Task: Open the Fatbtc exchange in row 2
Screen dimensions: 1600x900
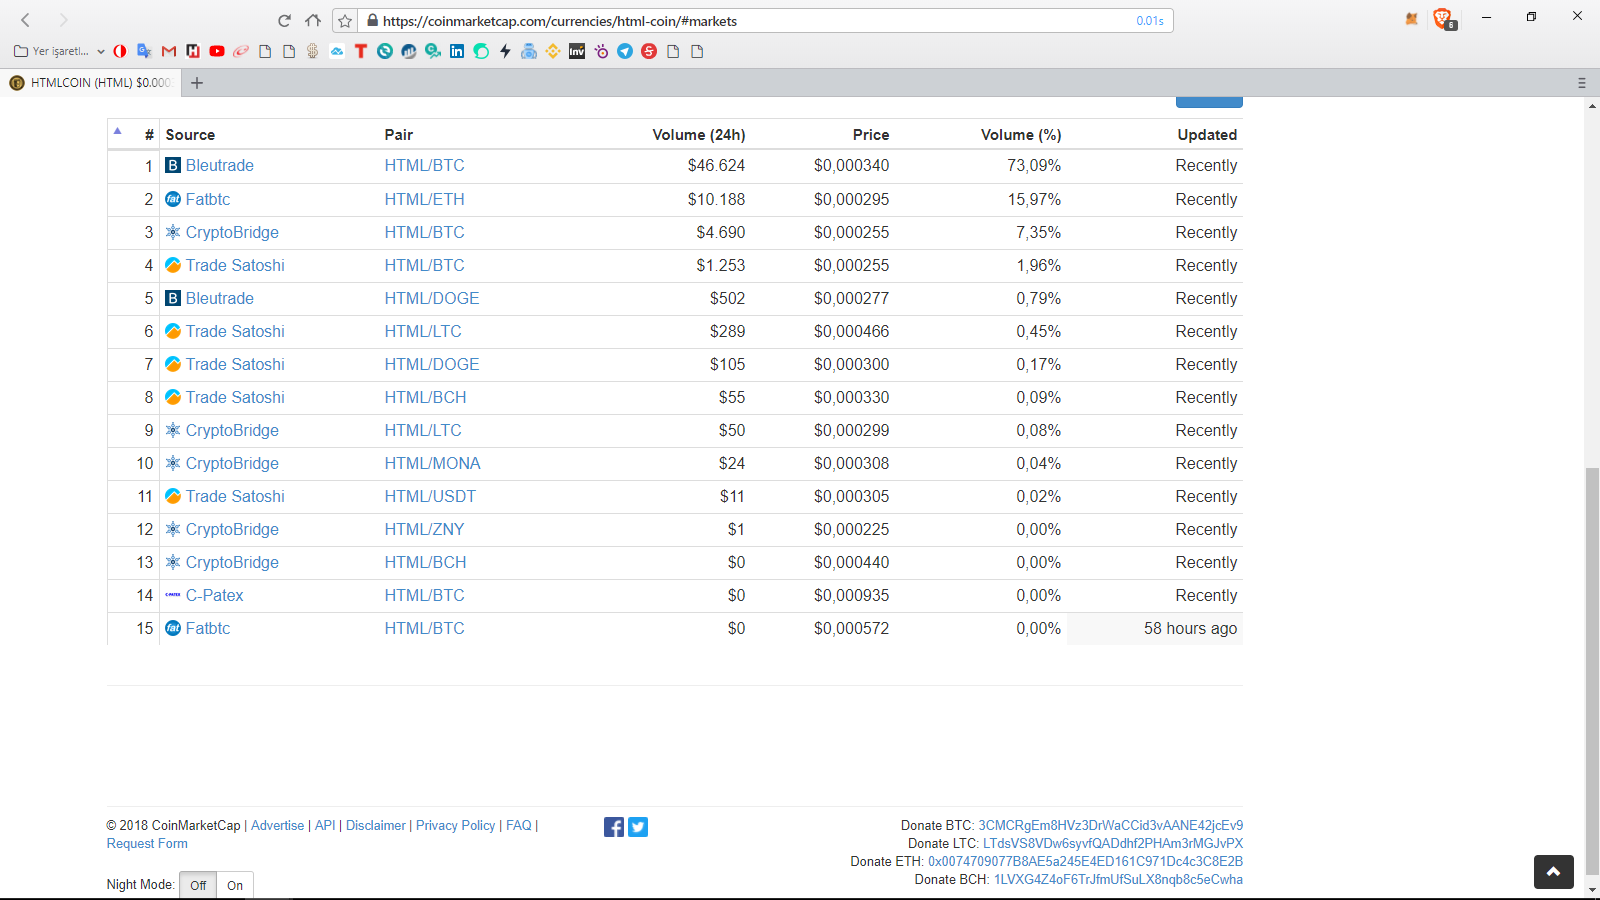Action: coord(208,200)
